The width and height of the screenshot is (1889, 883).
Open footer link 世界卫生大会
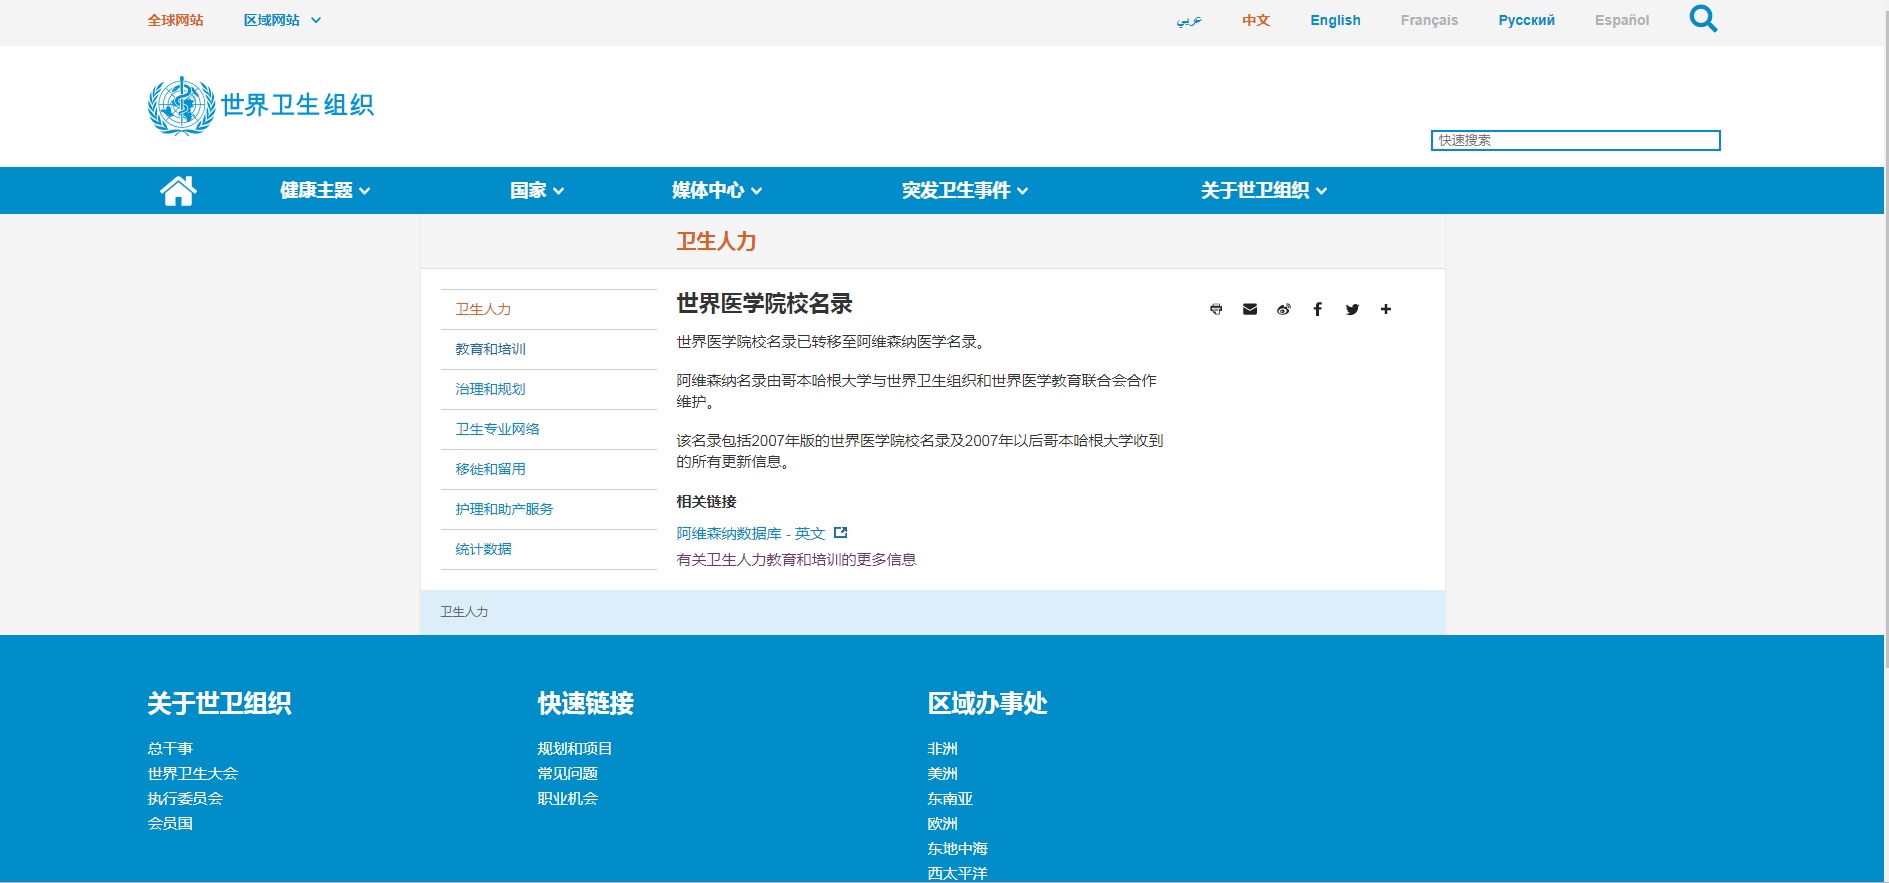point(192,773)
